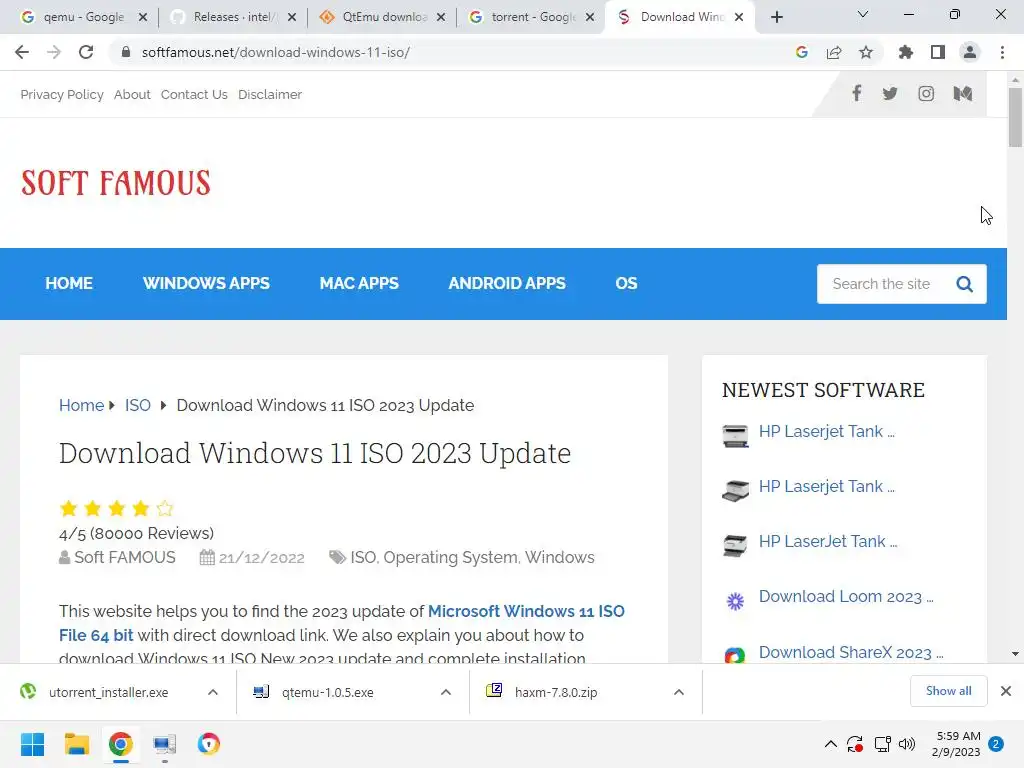Expand the tab search dropdown

pyautogui.click(x=863, y=14)
